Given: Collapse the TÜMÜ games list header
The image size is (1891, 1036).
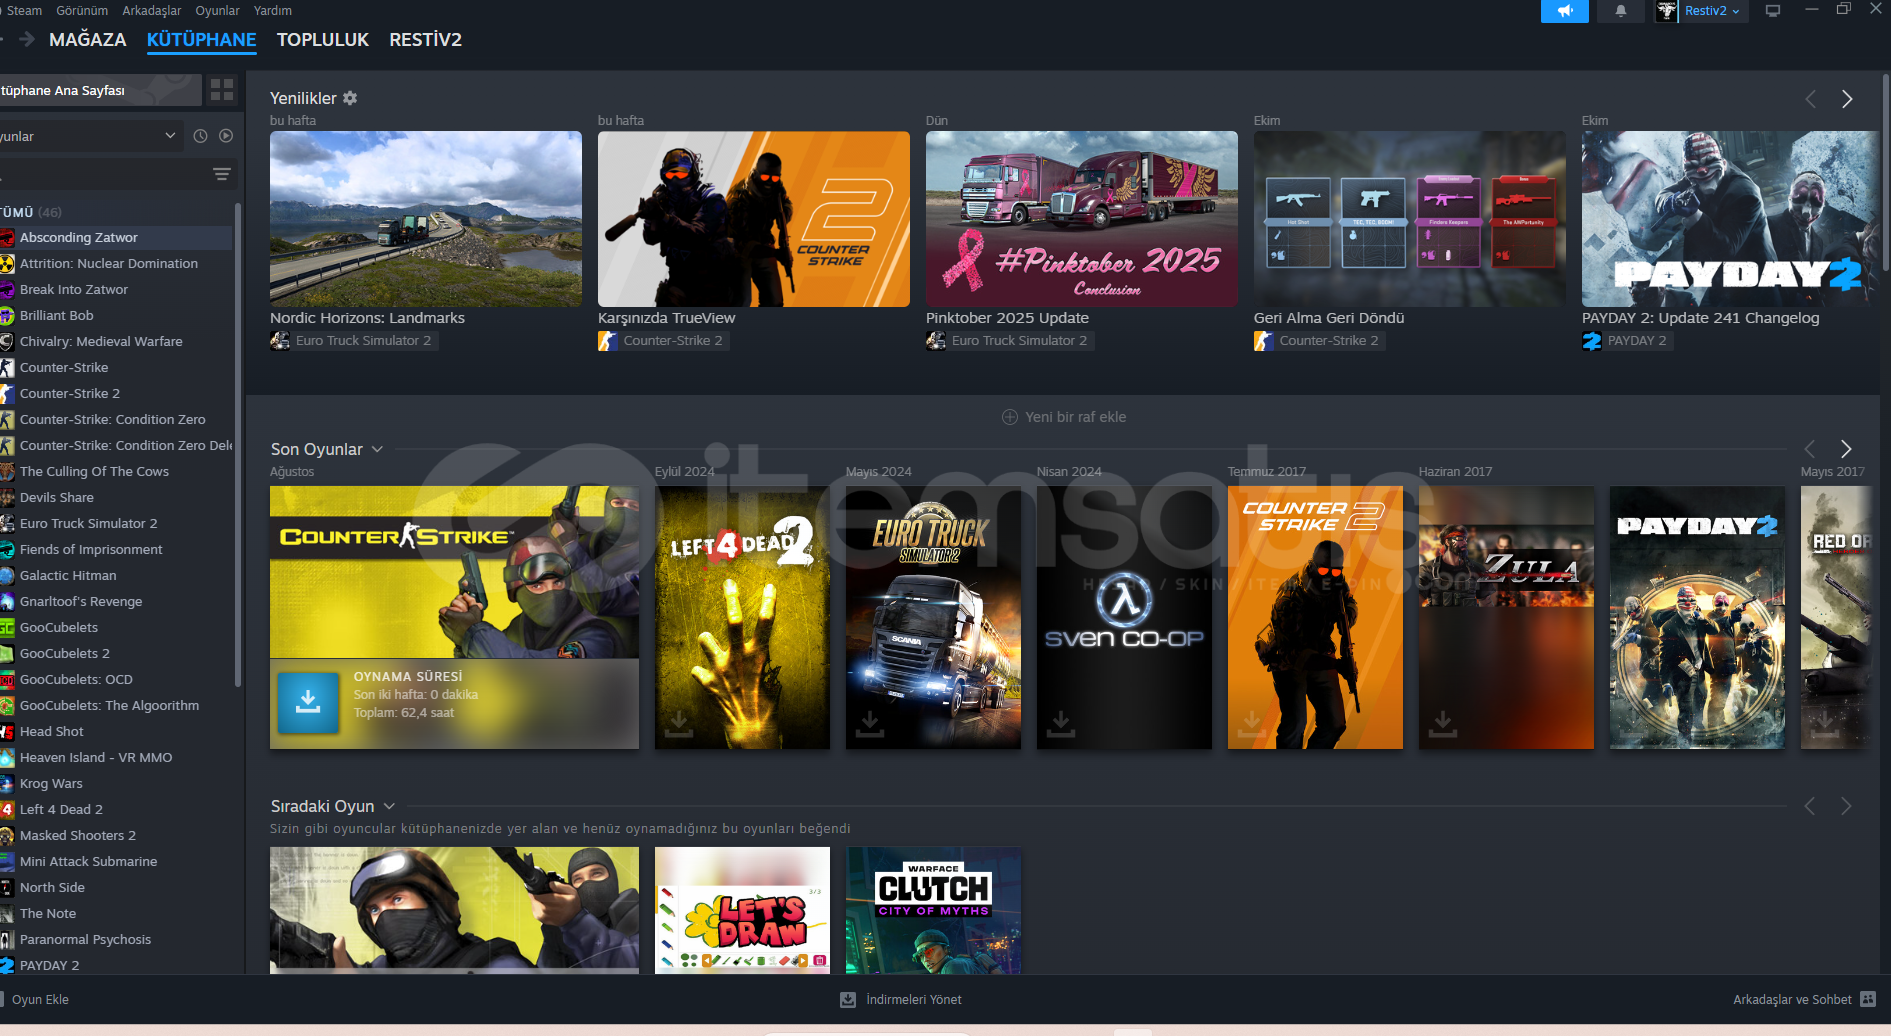Looking at the screenshot, I should point(31,212).
